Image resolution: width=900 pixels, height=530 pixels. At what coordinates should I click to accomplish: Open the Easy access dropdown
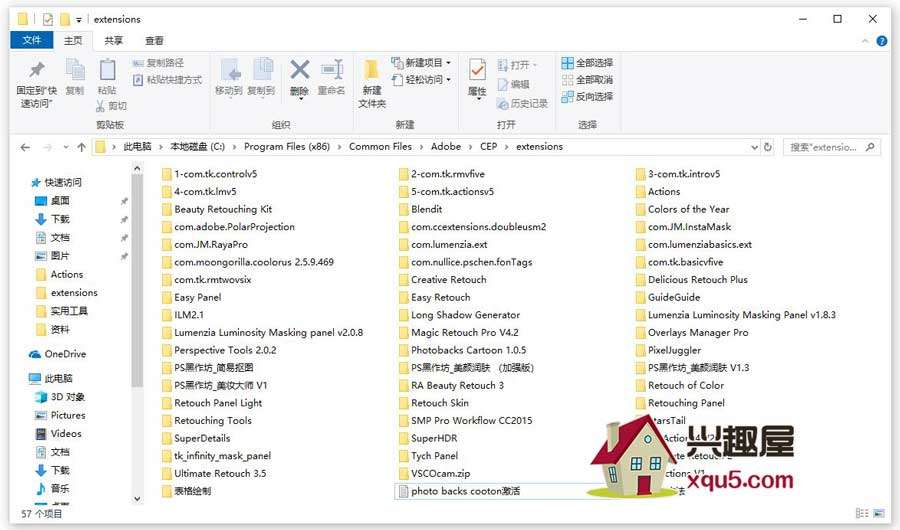[422, 79]
